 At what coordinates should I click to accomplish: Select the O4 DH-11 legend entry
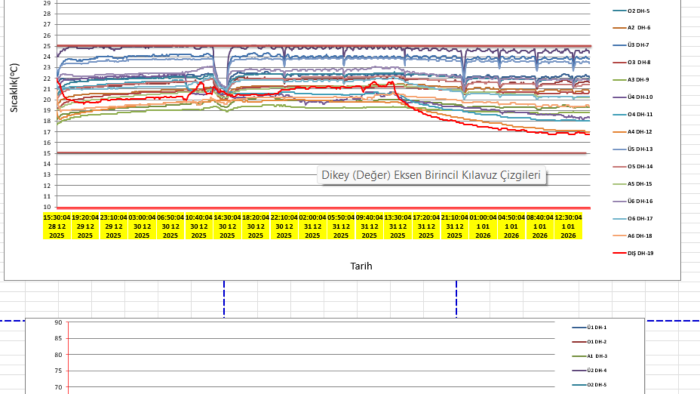(x=633, y=114)
